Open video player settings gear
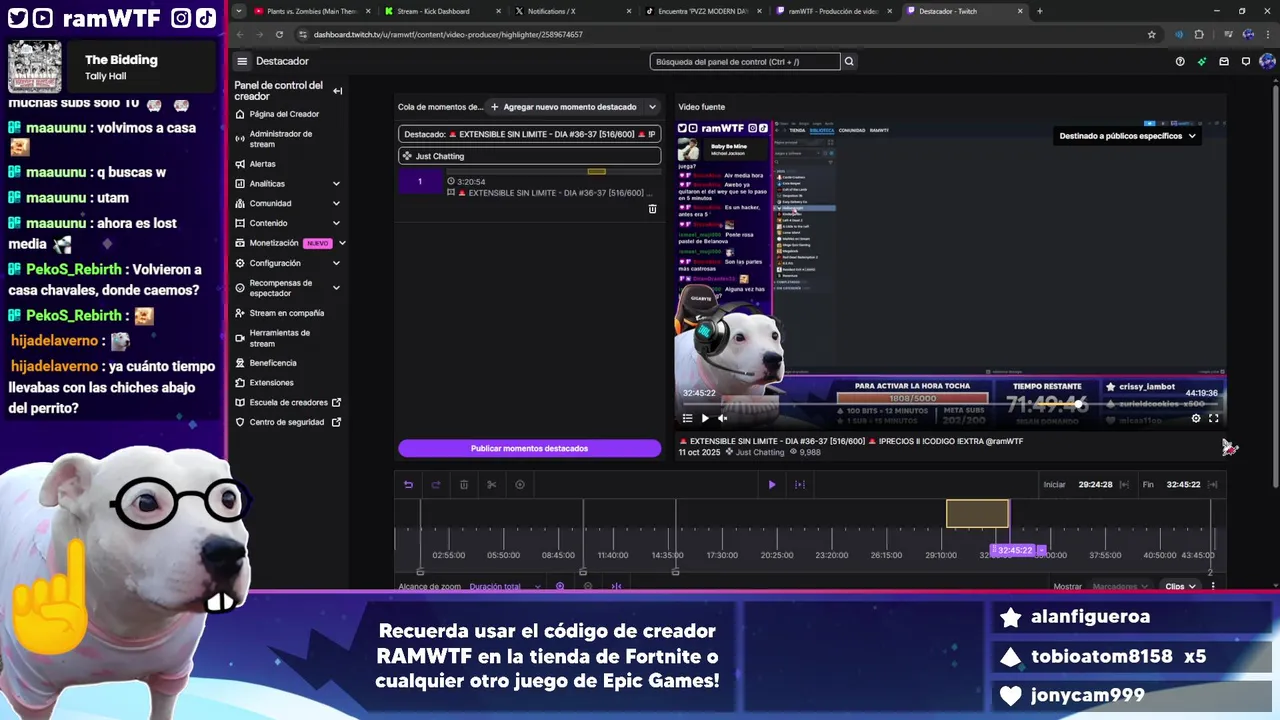 pos(1196,419)
